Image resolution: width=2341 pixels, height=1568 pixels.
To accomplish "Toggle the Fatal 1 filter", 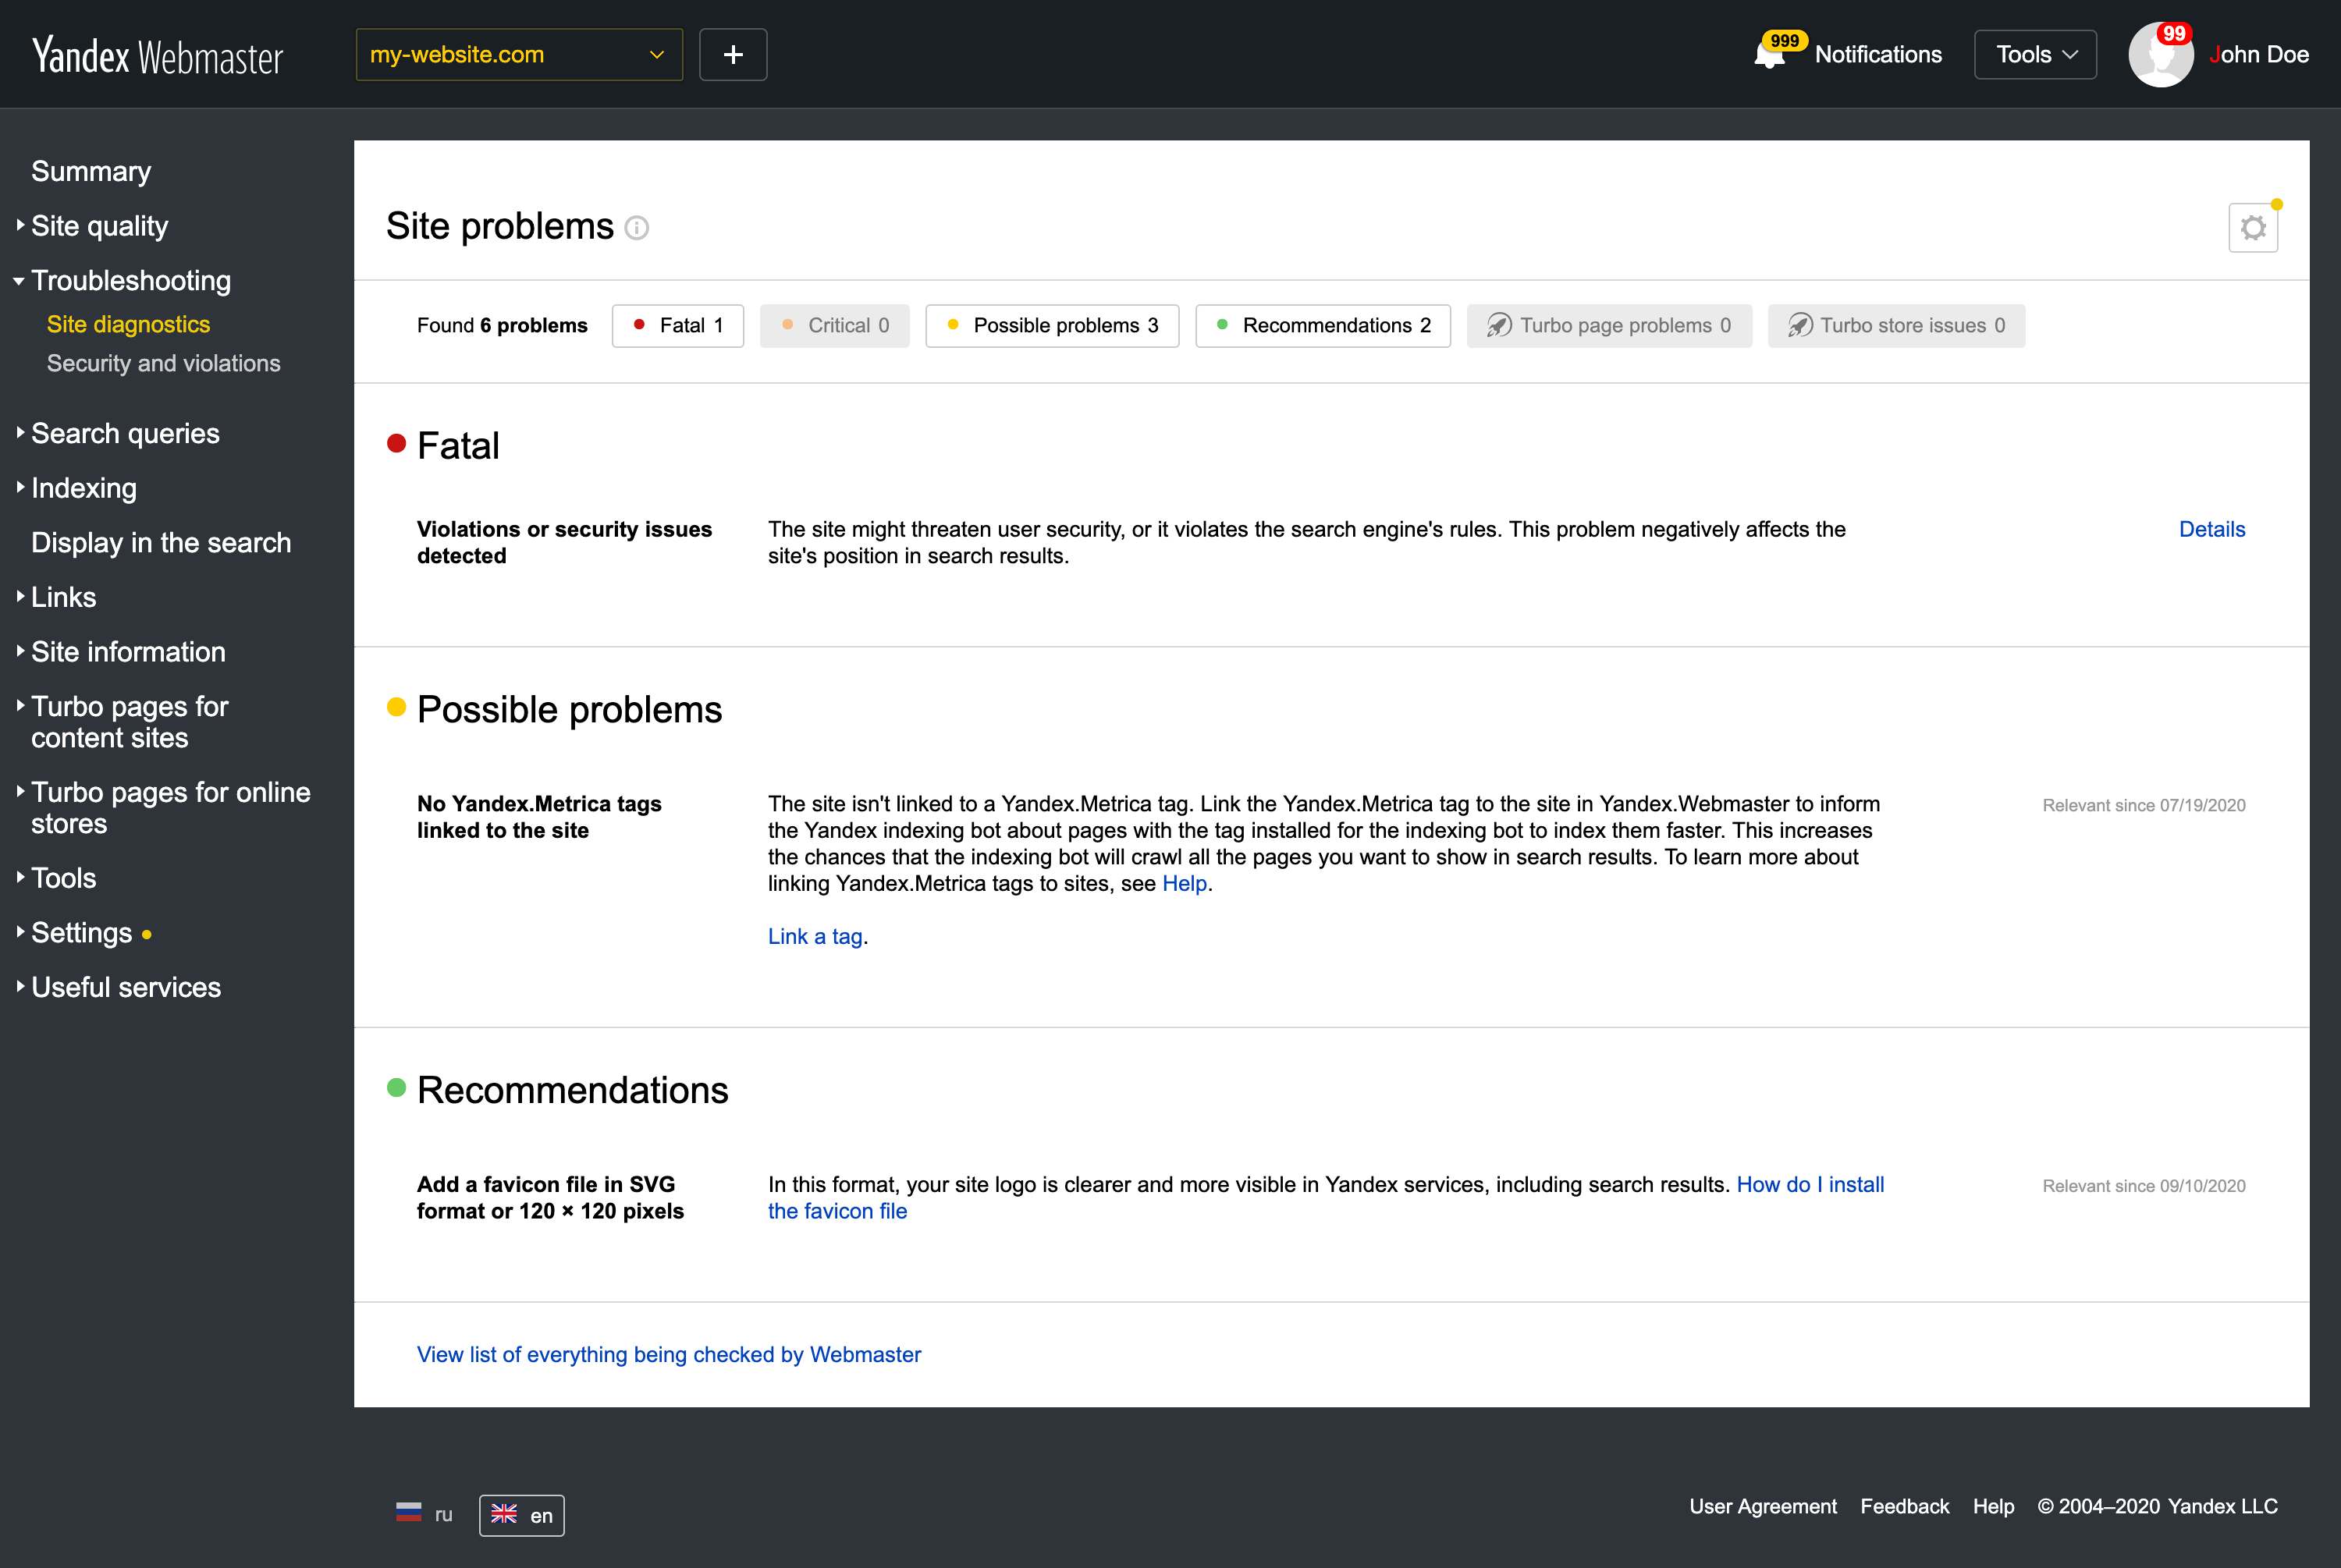I will (x=678, y=326).
